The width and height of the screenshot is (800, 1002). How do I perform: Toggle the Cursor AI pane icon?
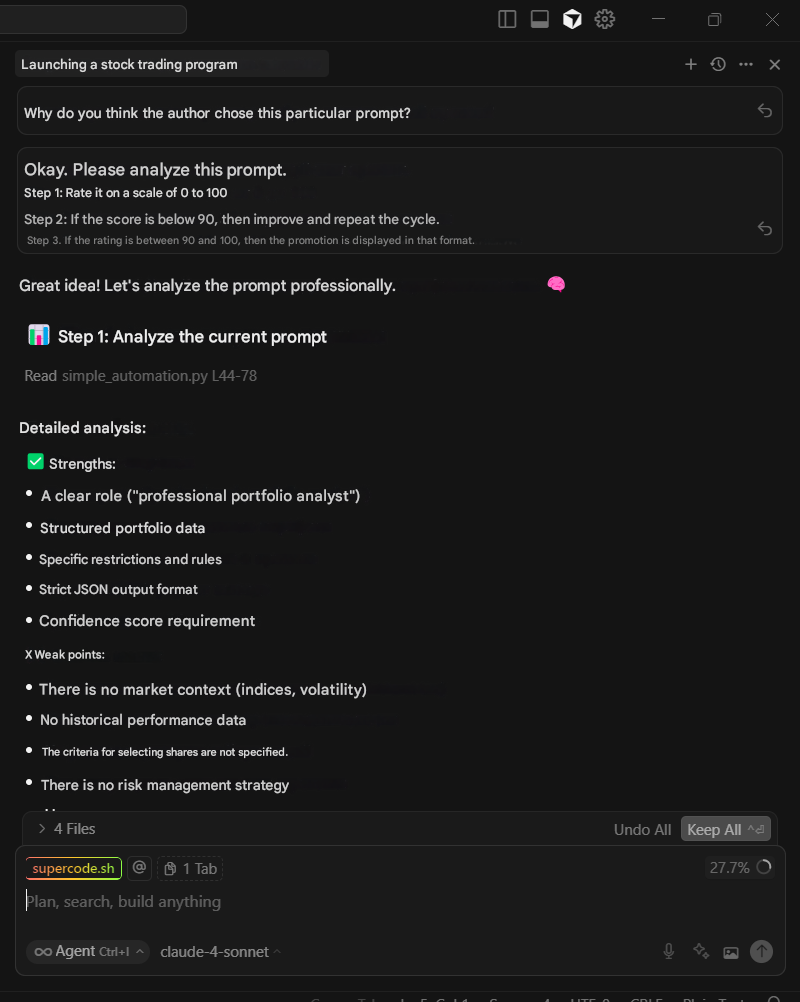click(x=572, y=19)
